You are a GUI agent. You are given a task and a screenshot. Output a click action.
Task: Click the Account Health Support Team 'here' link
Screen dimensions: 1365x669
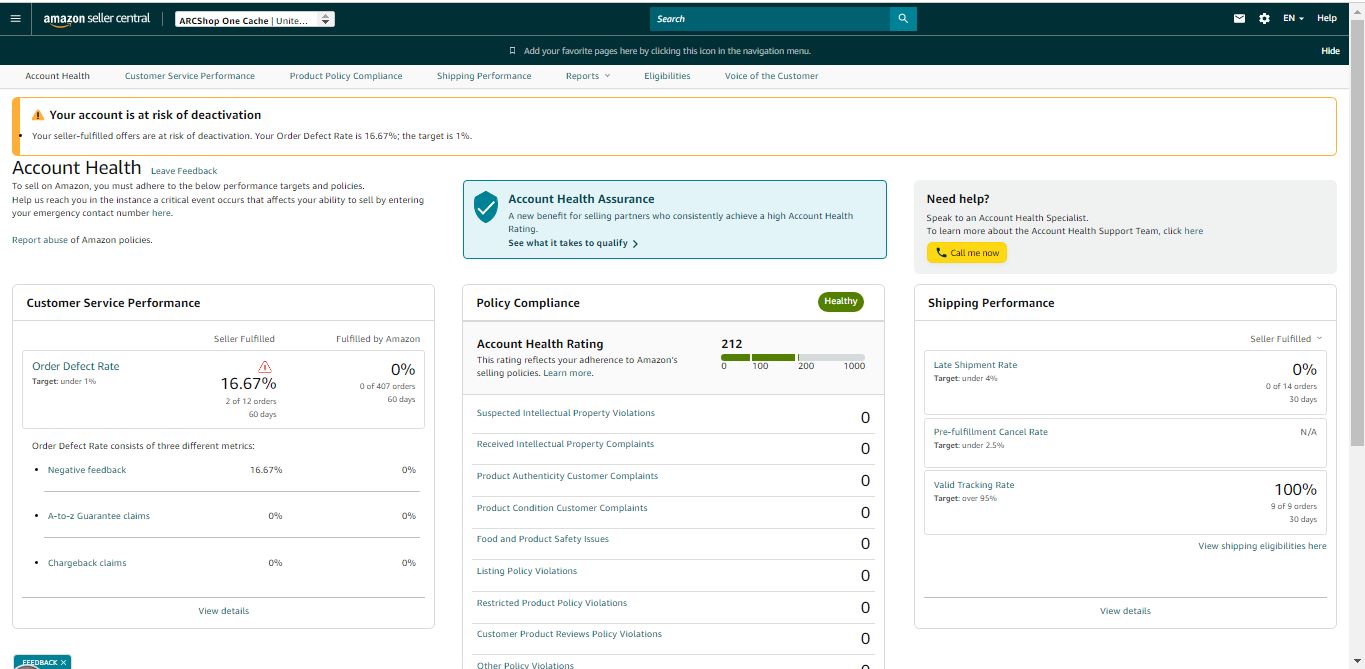1194,231
